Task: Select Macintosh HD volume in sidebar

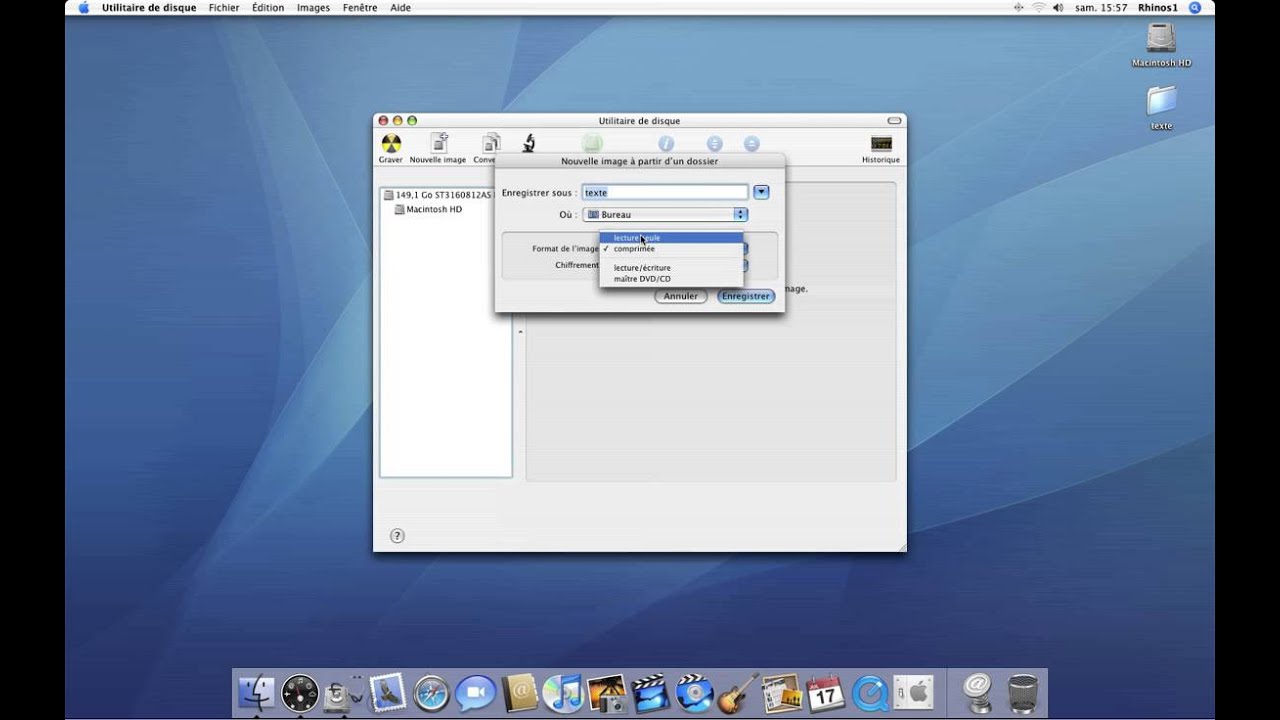Action: click(428, 209)
